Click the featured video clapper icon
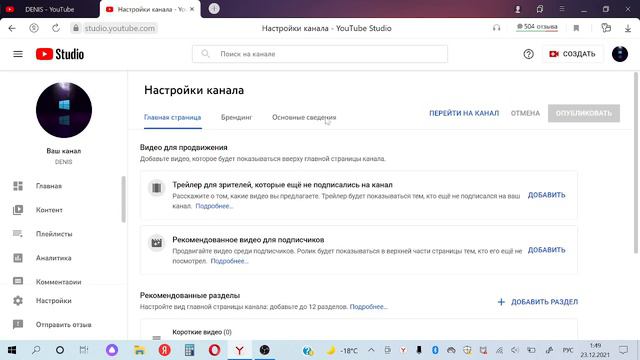 [156, 243]
